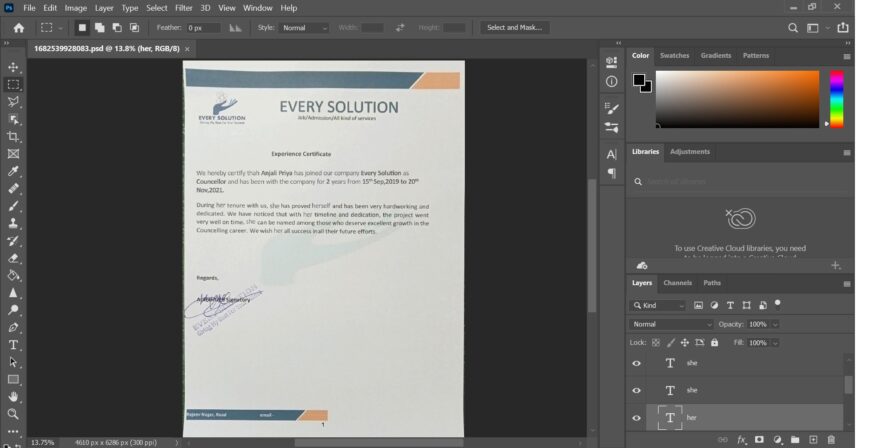This screenshot has height=448, width=870.
Task: Add a layer mask
Action: pos(759,440)
